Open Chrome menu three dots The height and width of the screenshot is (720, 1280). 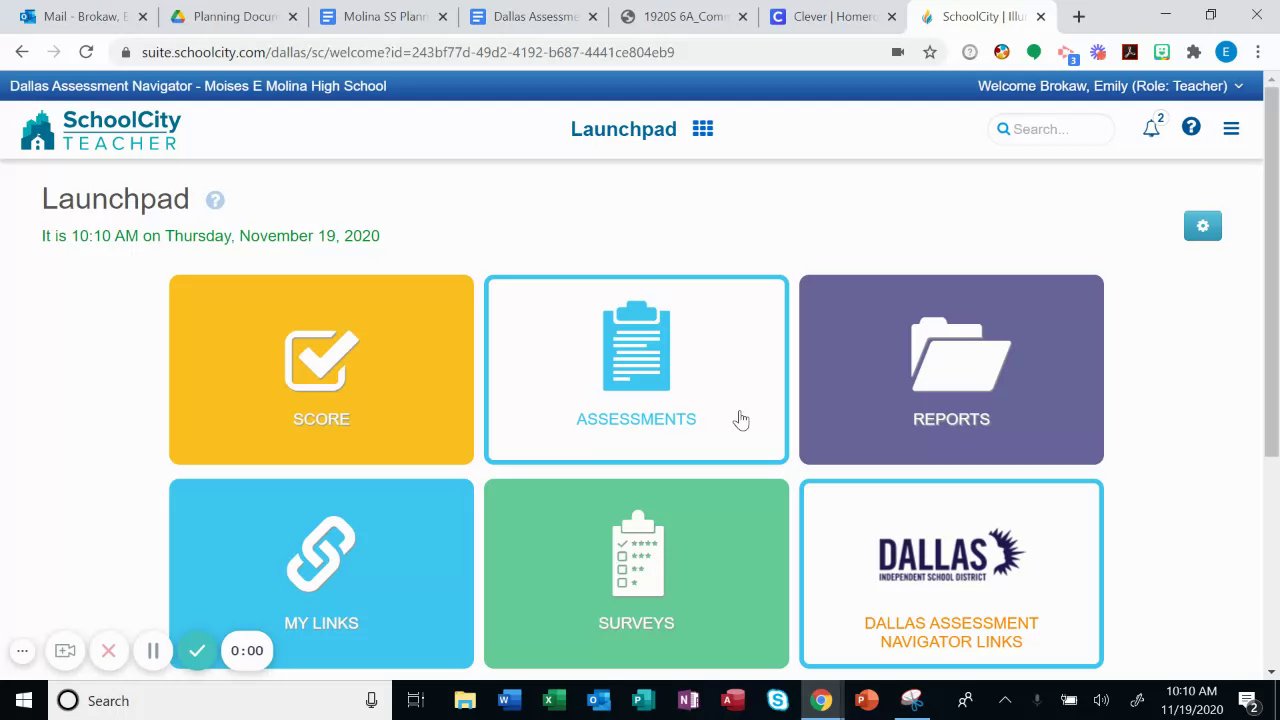[x=1257, y=52]
